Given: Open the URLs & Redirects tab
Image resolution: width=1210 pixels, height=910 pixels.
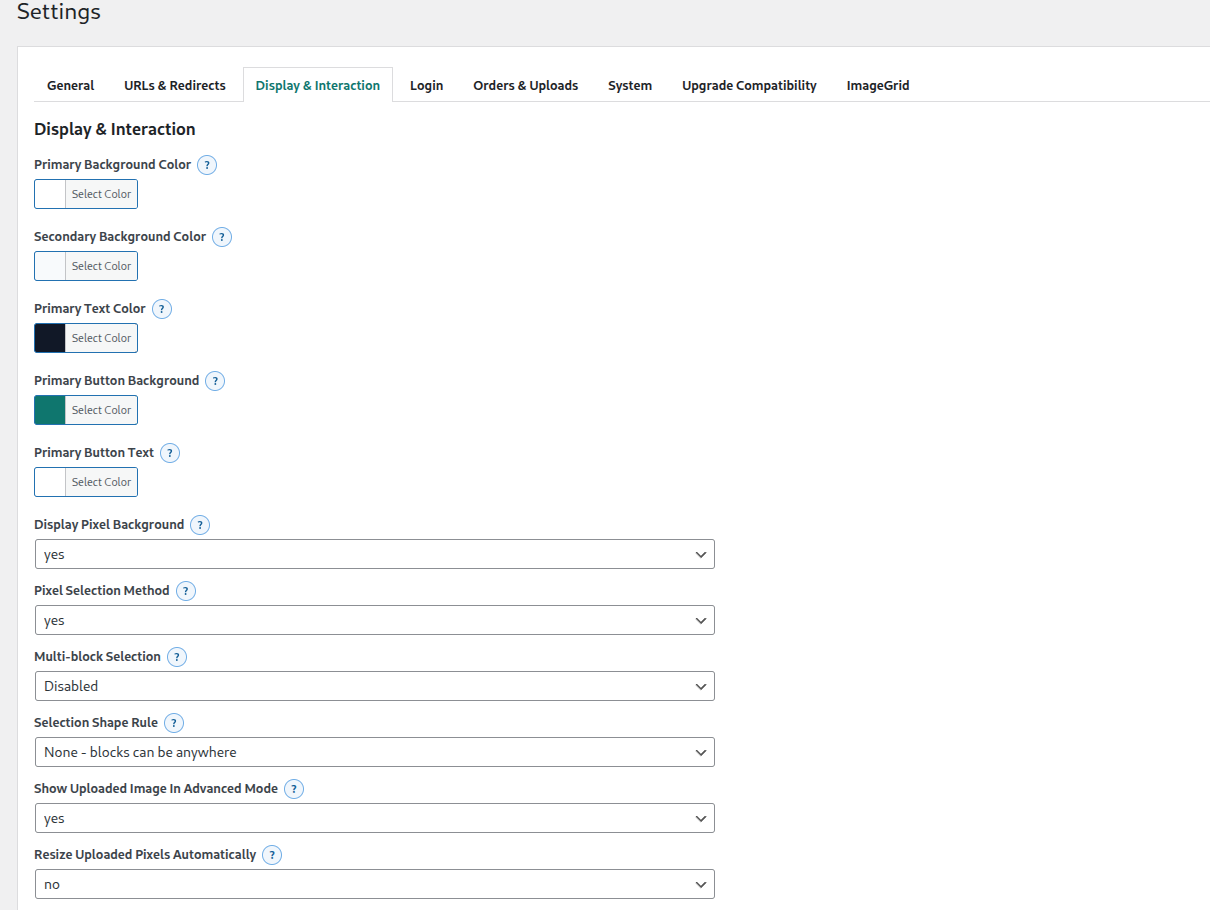Looking at the screenshot, I should (175, 86).
